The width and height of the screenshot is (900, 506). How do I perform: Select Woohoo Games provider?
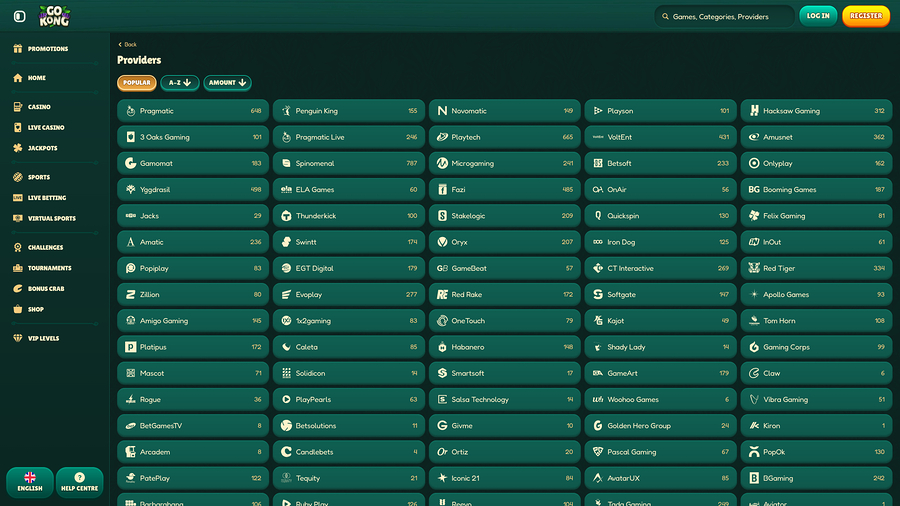pos(661,399)
